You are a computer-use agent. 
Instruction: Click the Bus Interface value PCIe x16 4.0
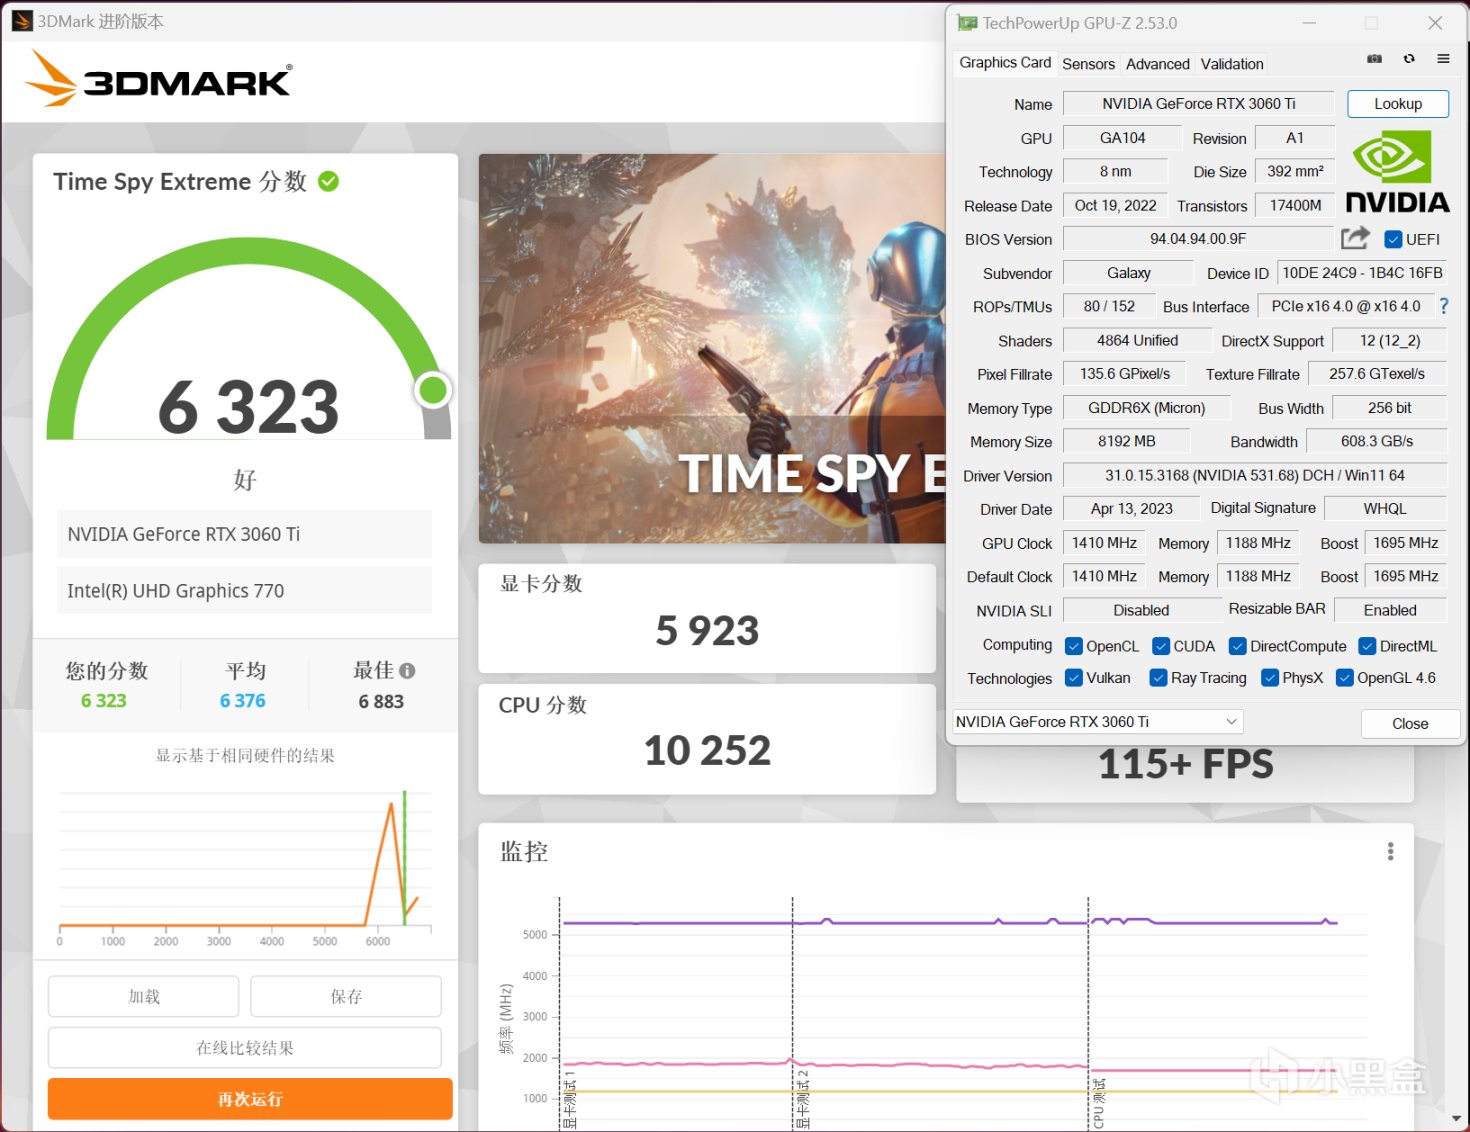pyautogui.click(x=1345, y=306)
